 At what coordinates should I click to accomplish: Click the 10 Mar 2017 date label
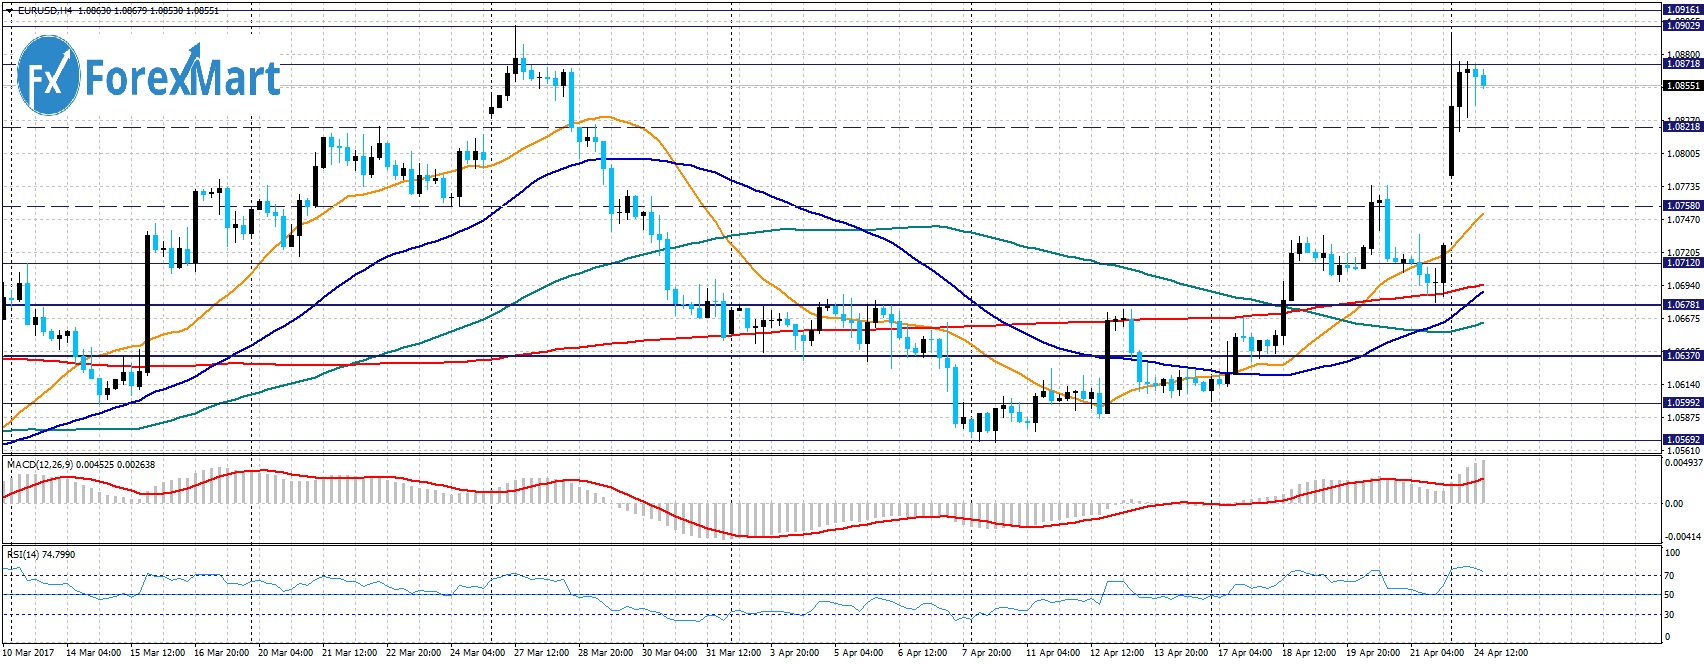coord(26,653)
